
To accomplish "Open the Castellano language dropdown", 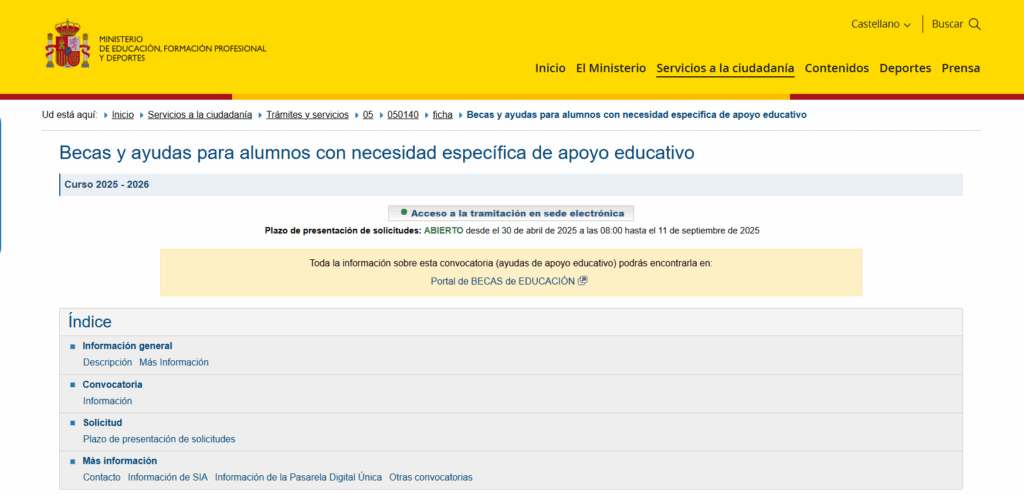I will [x=880, y=24].
